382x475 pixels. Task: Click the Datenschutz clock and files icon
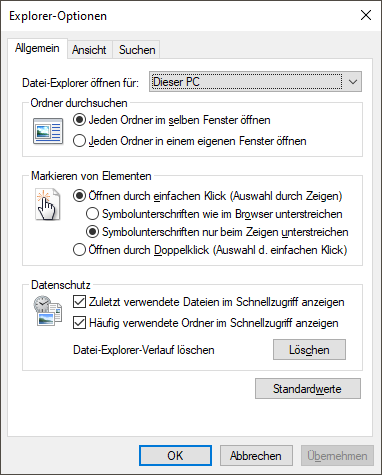click(48, 310)
